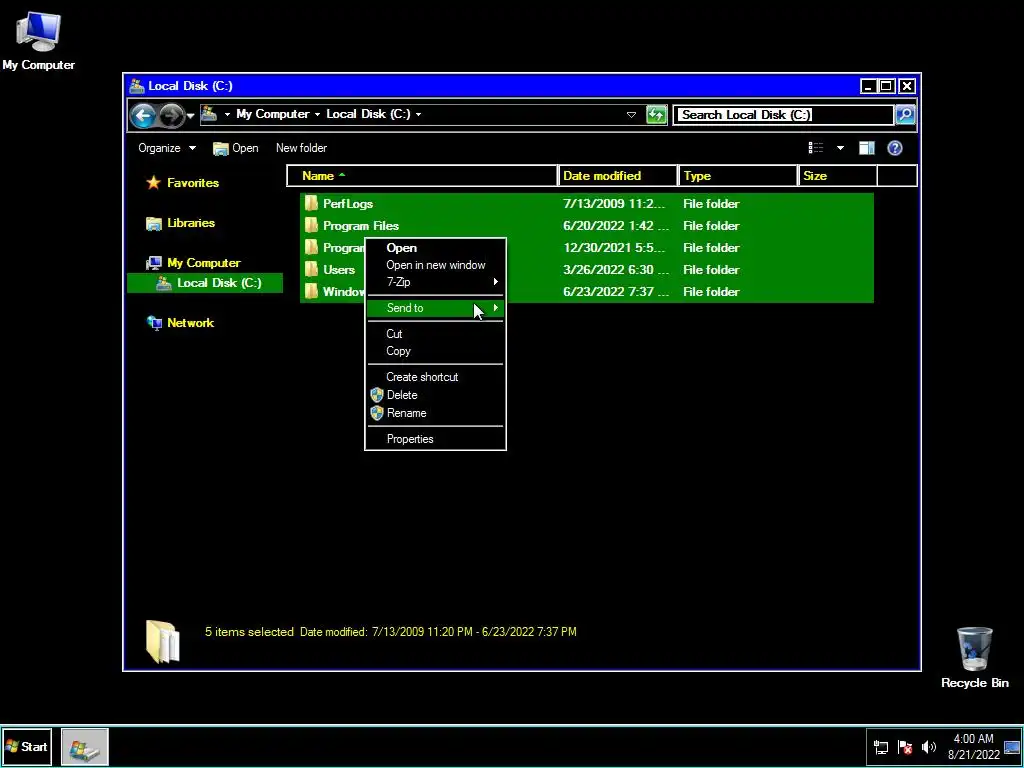
Task: Click the Search Local Disk (C:) field
Action: pos(783,115)
